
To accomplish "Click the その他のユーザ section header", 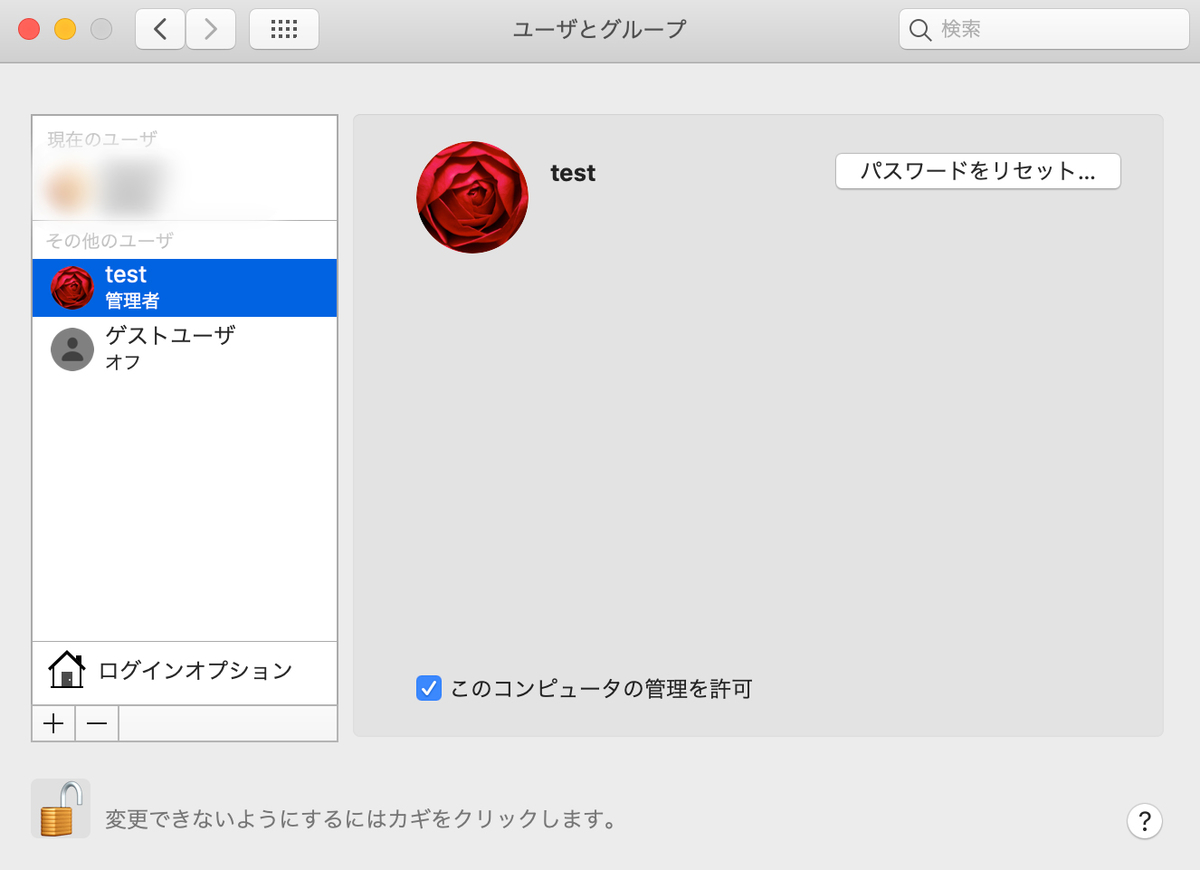I will pyautogui.click(x=110, y=241).
